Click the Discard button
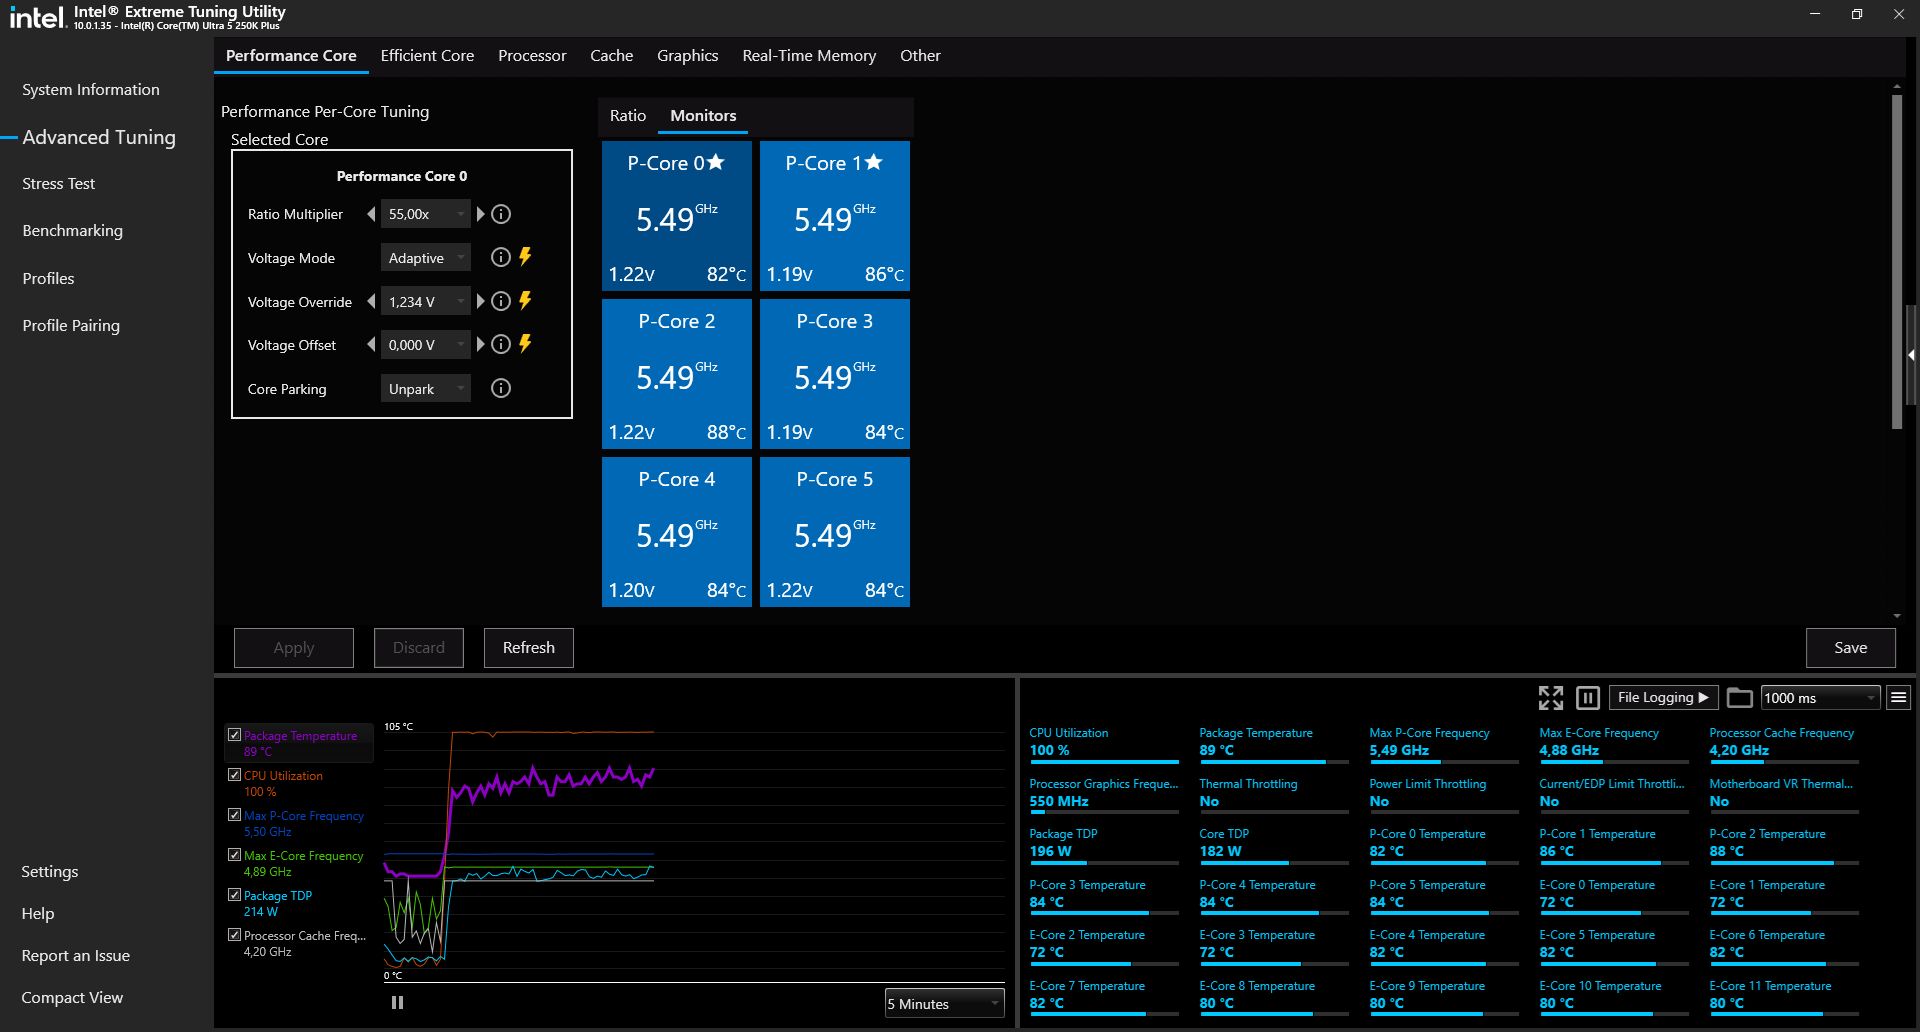 coord(419,647)
